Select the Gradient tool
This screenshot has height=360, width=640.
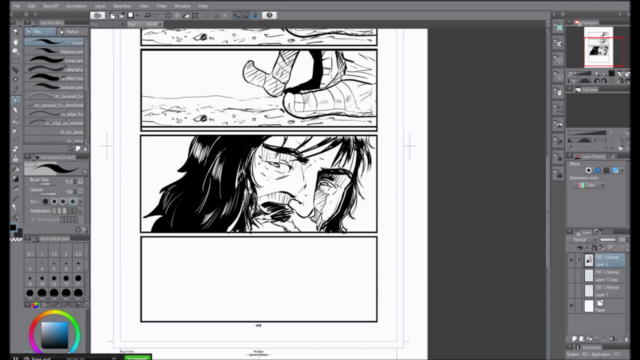[16, 179]
